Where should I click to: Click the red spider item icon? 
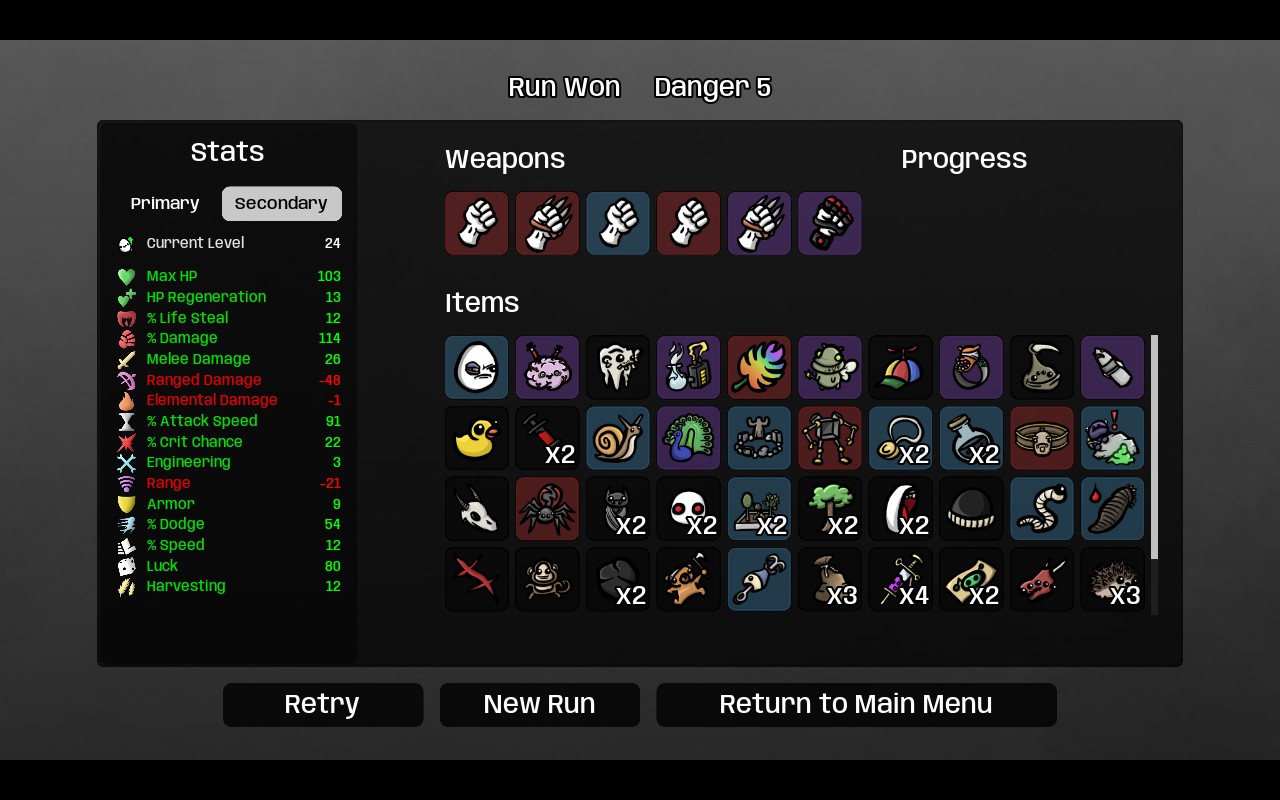[547, 508]
